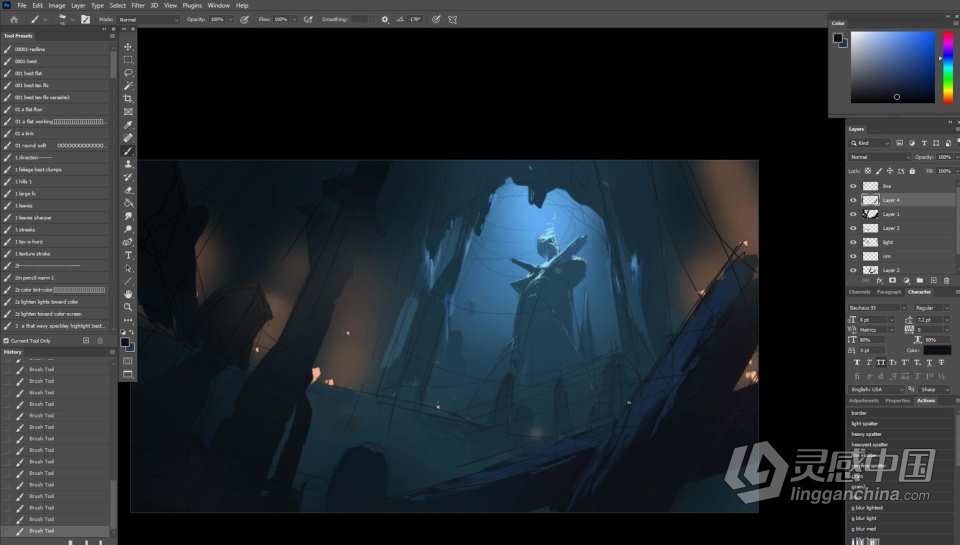Open smoothing options gear icon
Viewport: 960px width, 545px height.
tap(384, 20)
